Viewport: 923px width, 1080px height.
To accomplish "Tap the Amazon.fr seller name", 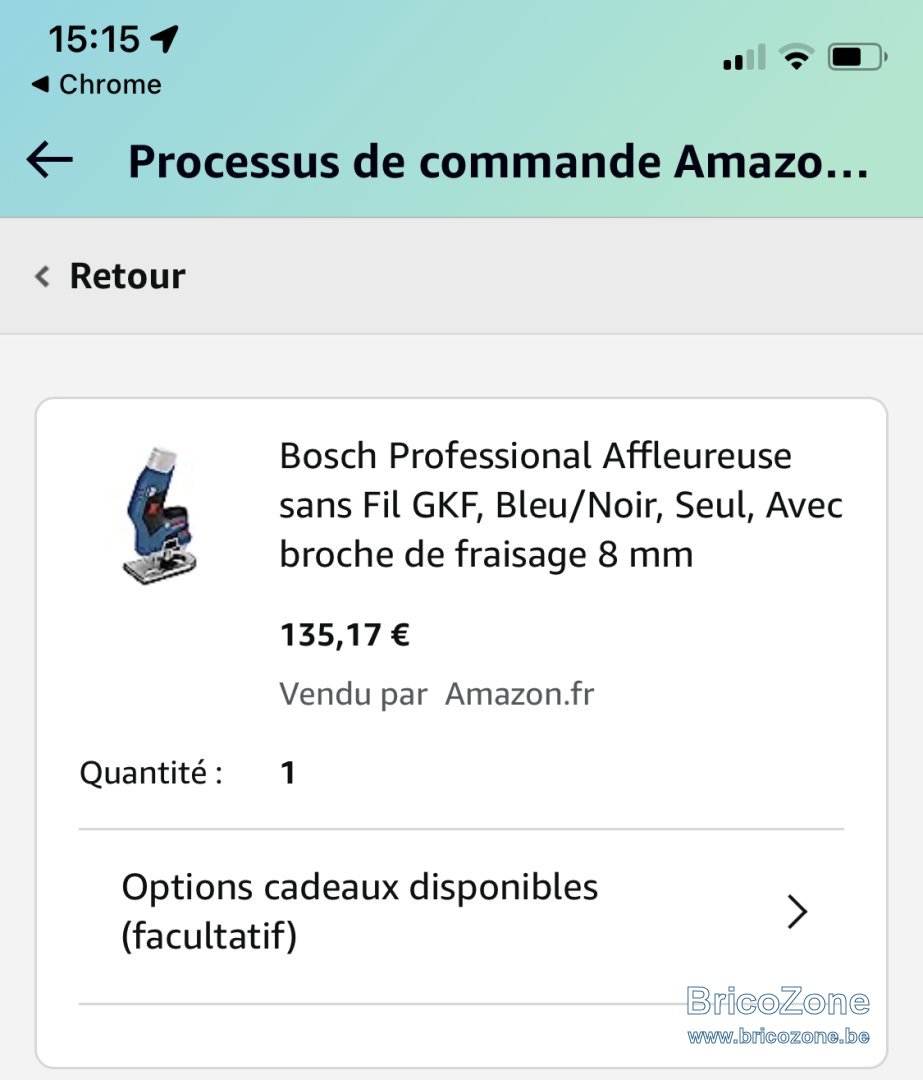I will pos(519,694).
